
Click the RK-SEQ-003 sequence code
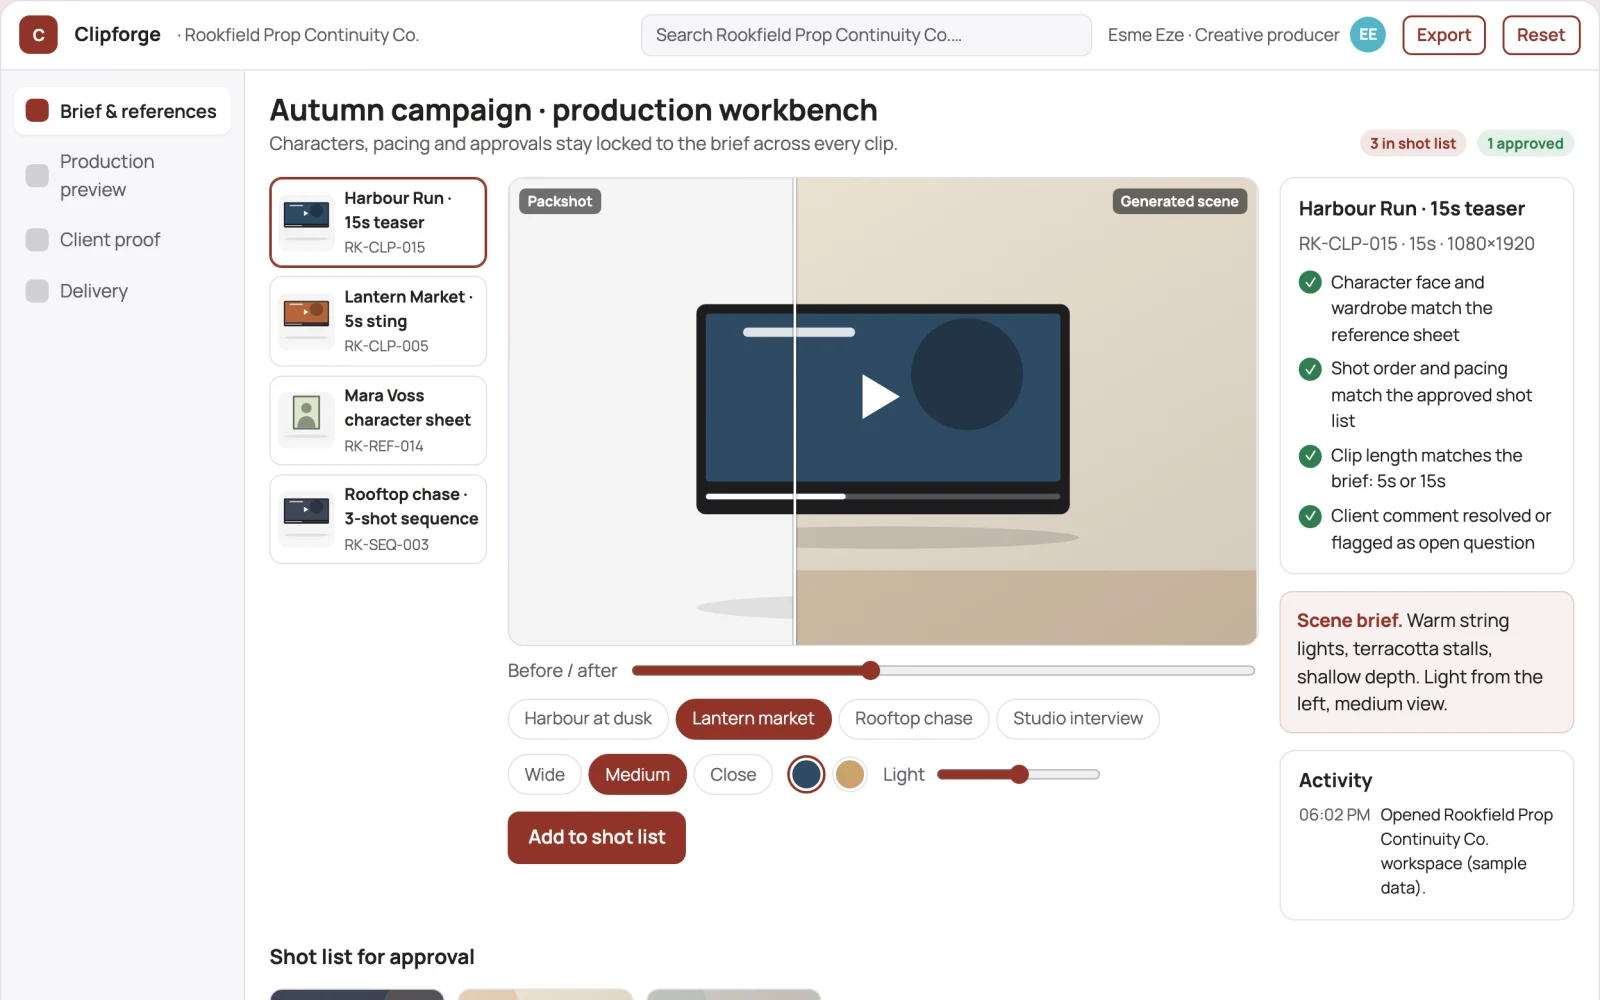click(x=386, y=545)
